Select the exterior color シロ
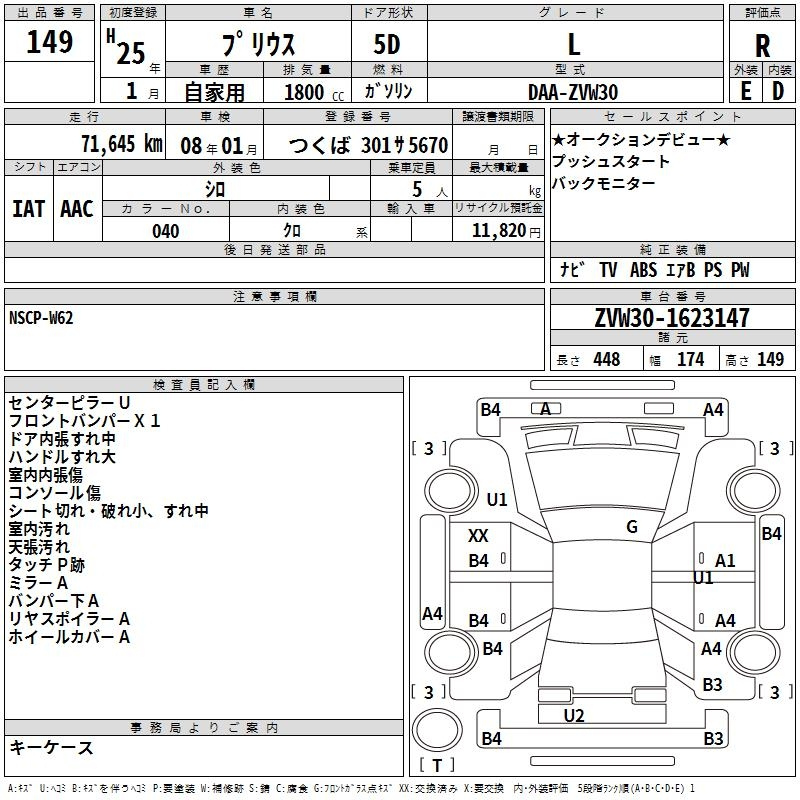This screenshot has height=800, width=800. click(215, 189)
